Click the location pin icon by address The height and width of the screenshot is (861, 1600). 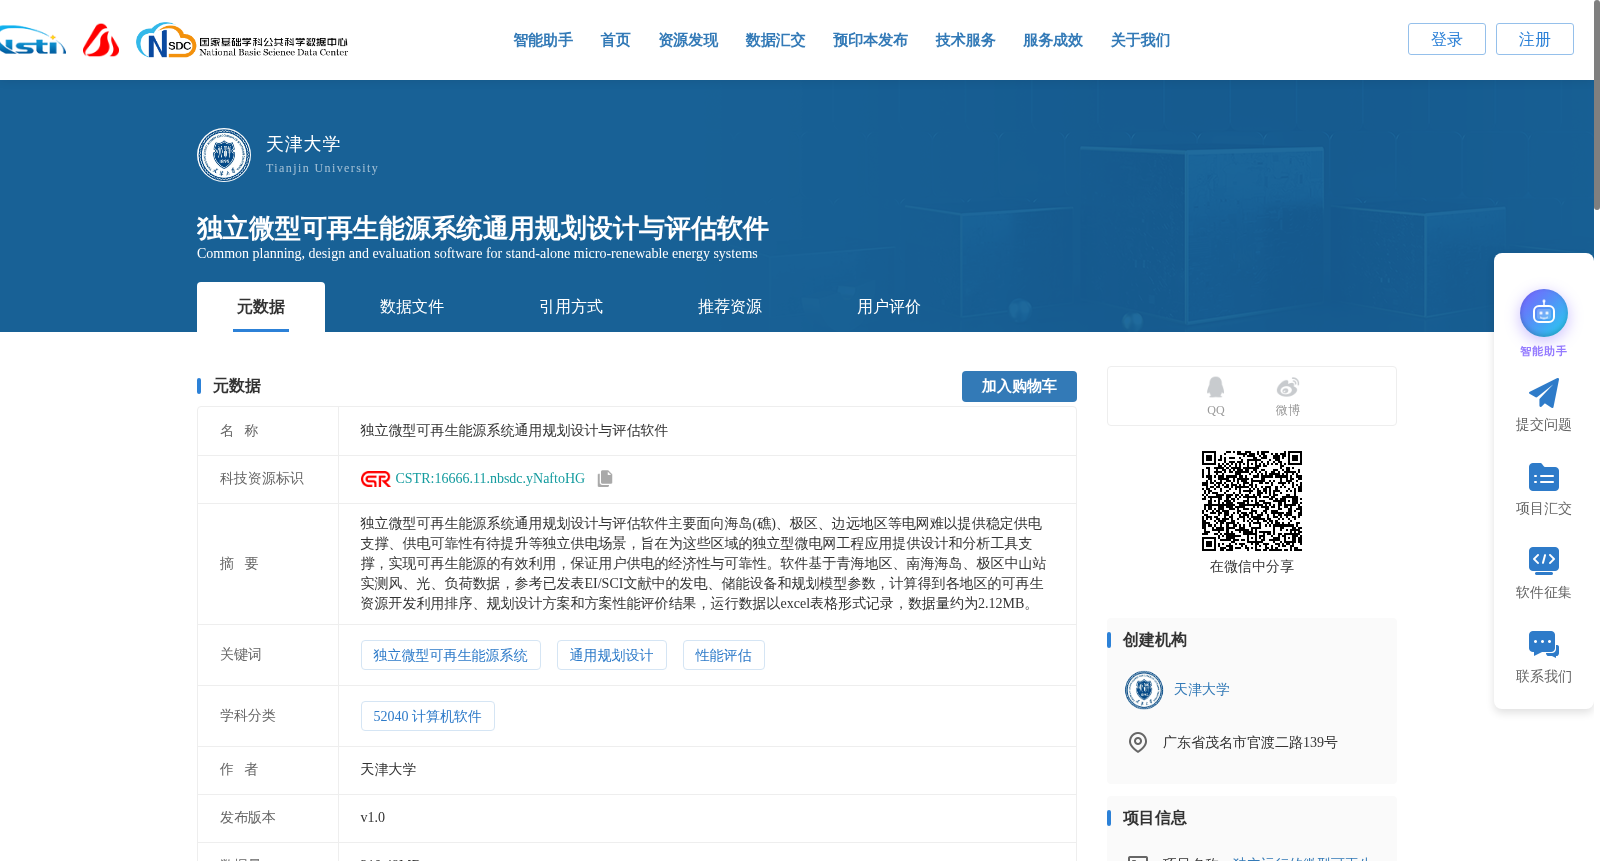click(1138, 742)
